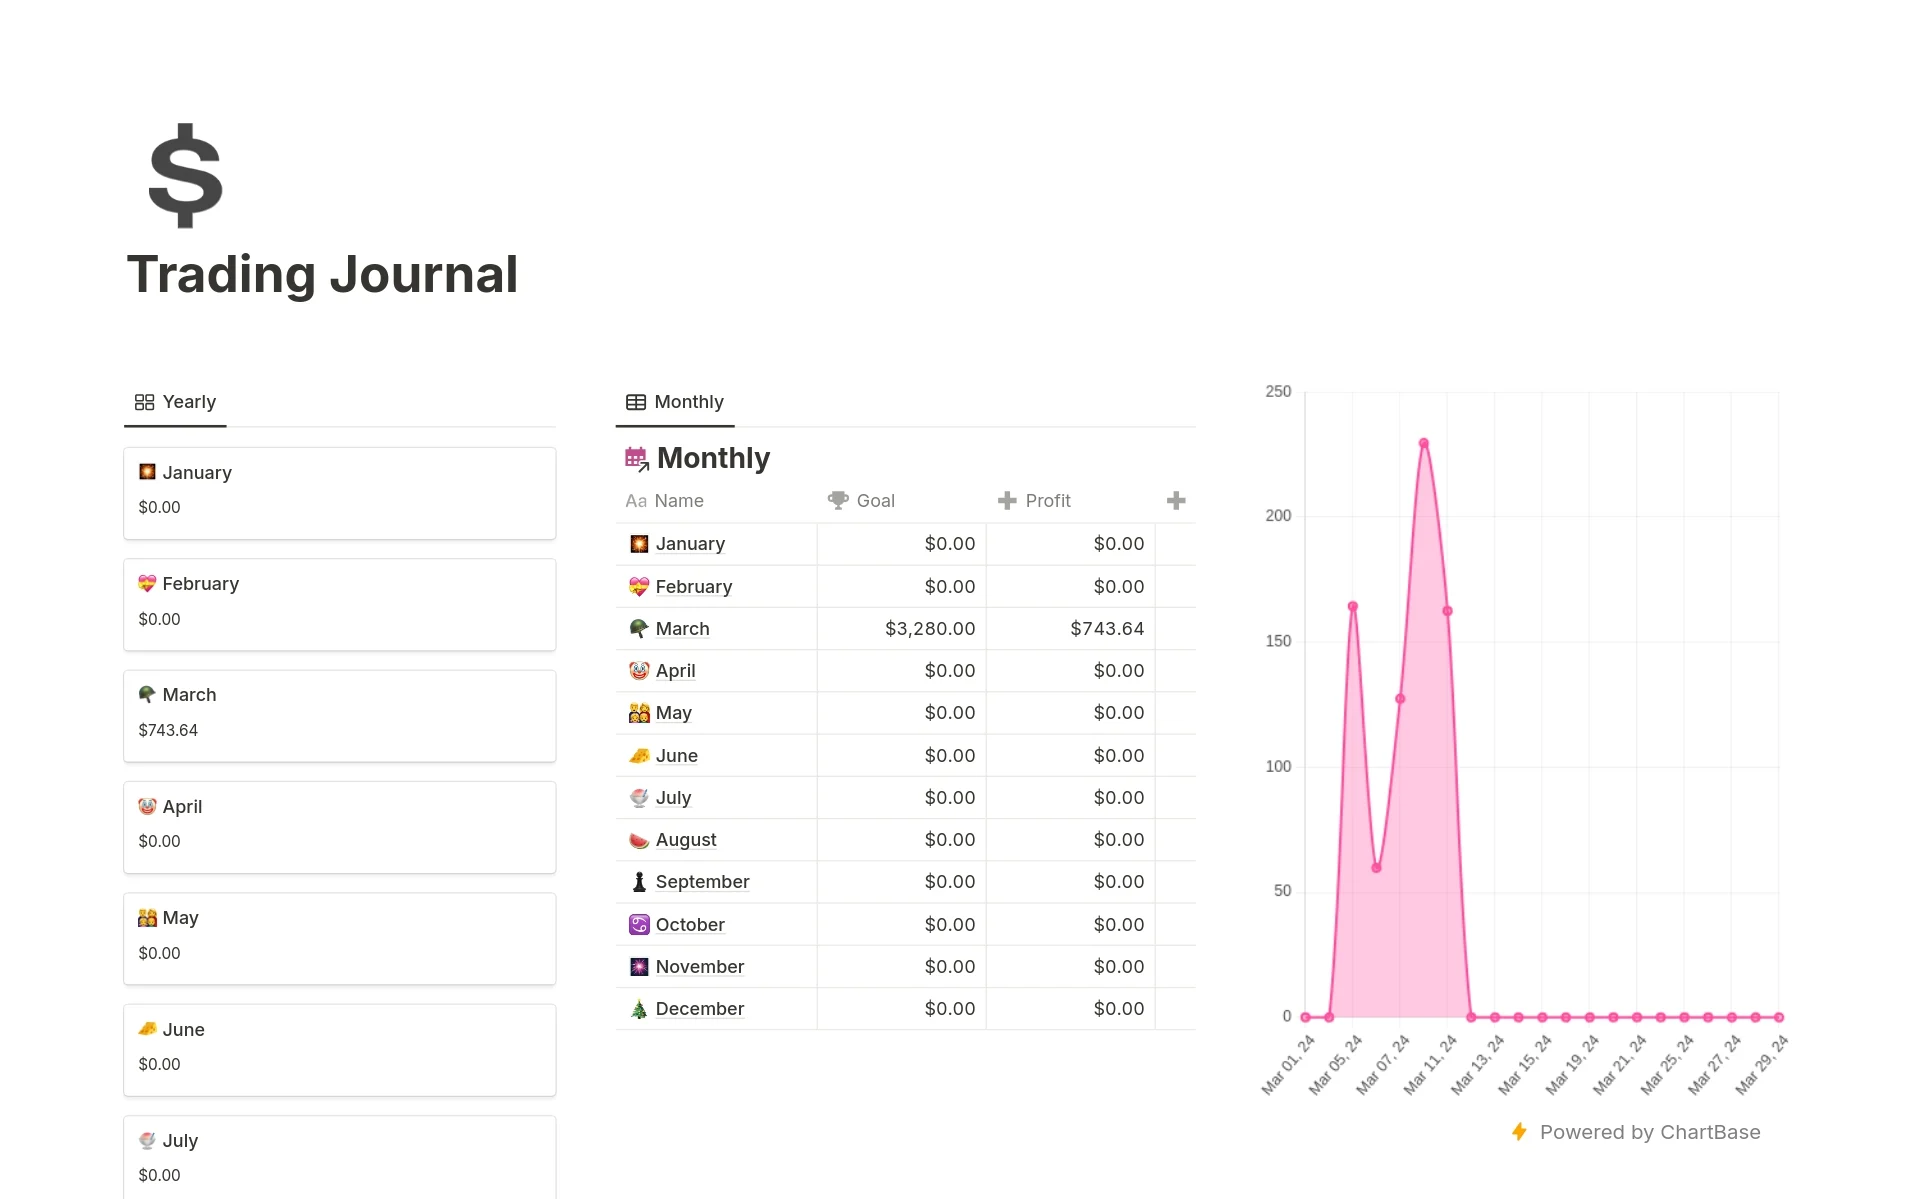Open the Powered by ChartBase link
The image size is (1920, 1199).
1649,1132
